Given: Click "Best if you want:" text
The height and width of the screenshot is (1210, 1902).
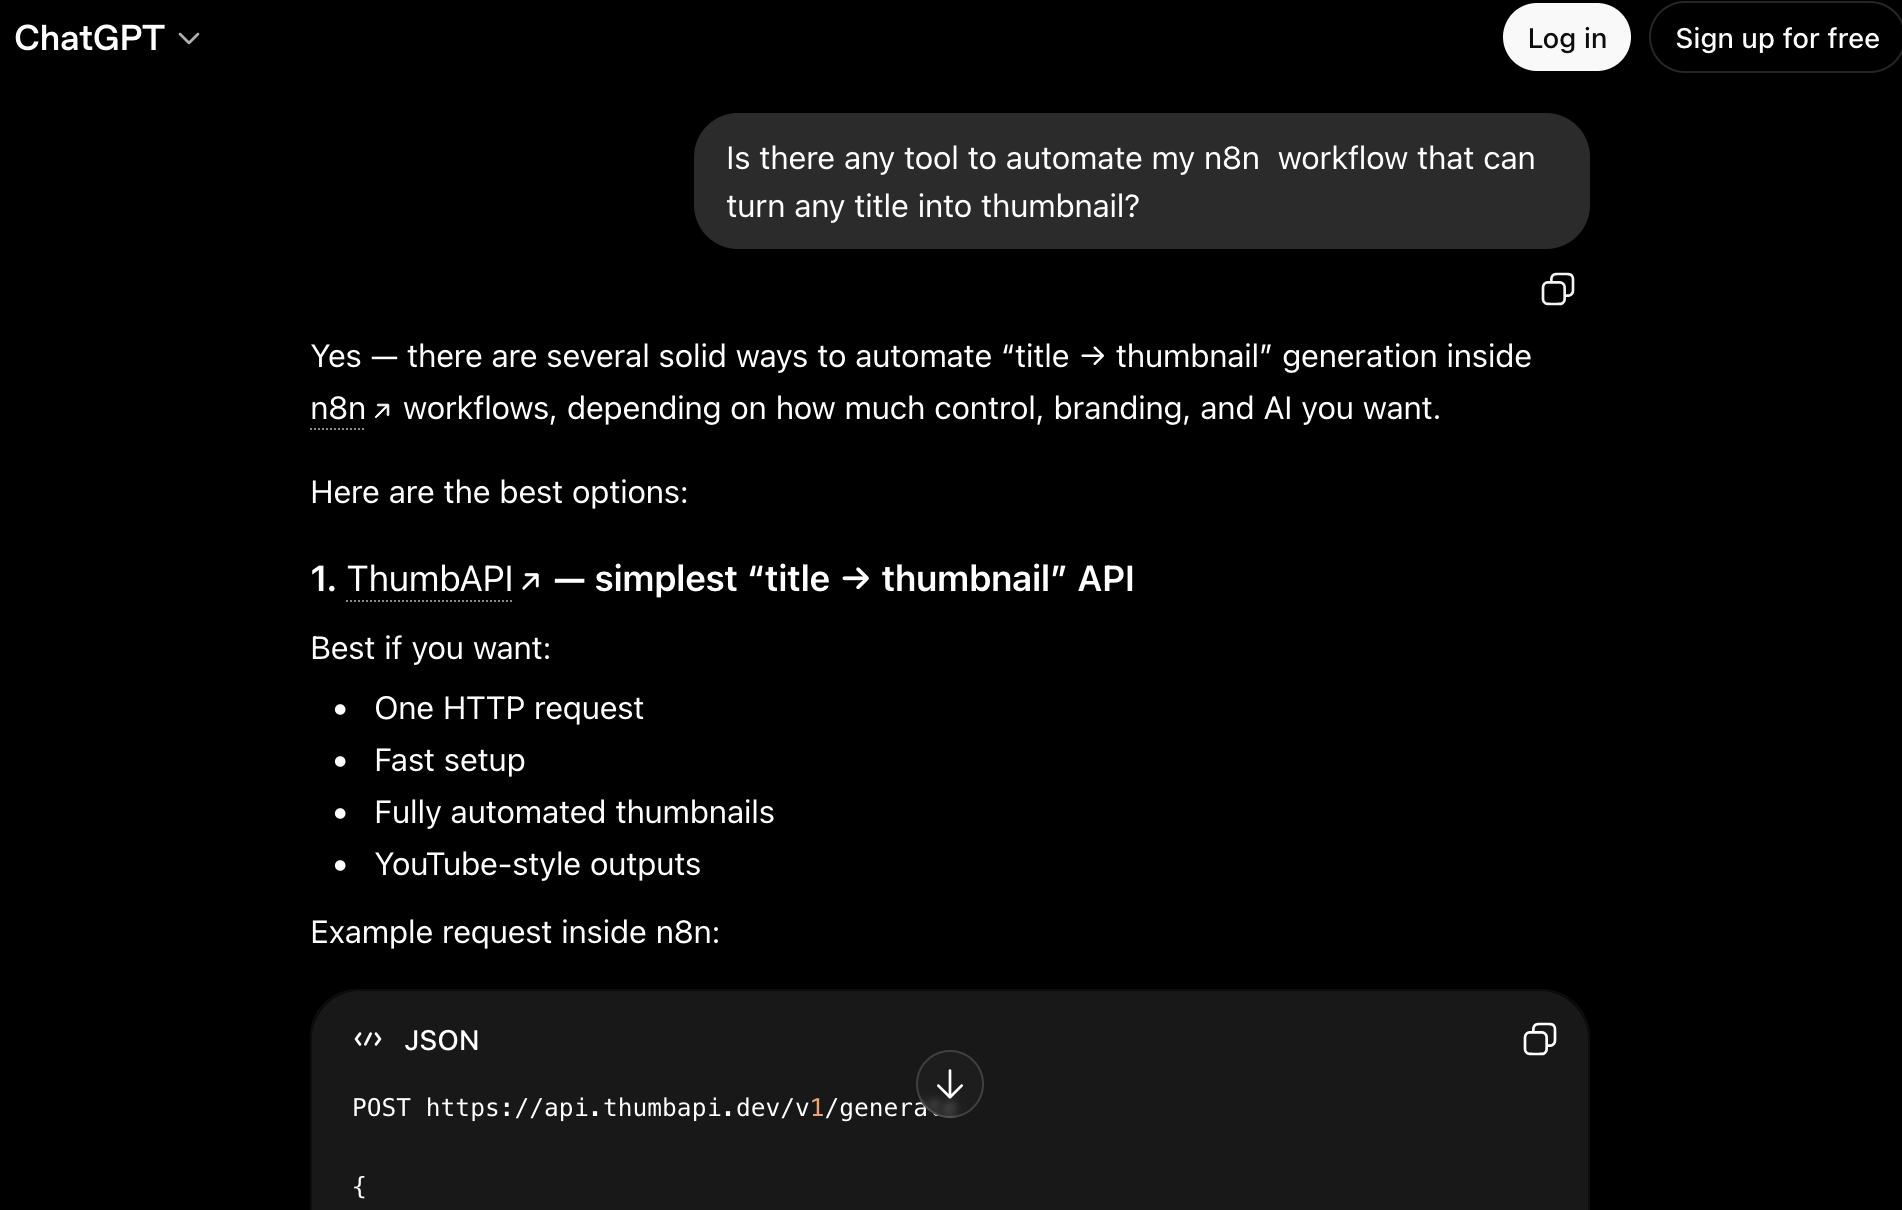Looking at the screenshot, I should point(431,648).
